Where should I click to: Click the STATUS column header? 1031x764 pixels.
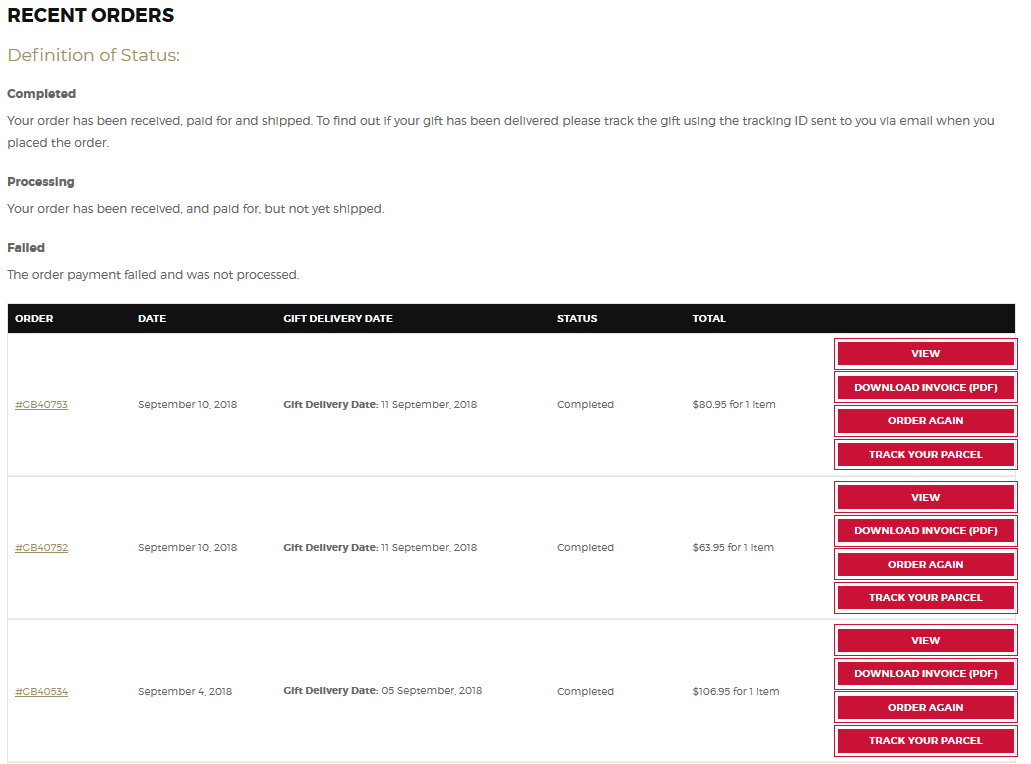click(x=577, y=318)
